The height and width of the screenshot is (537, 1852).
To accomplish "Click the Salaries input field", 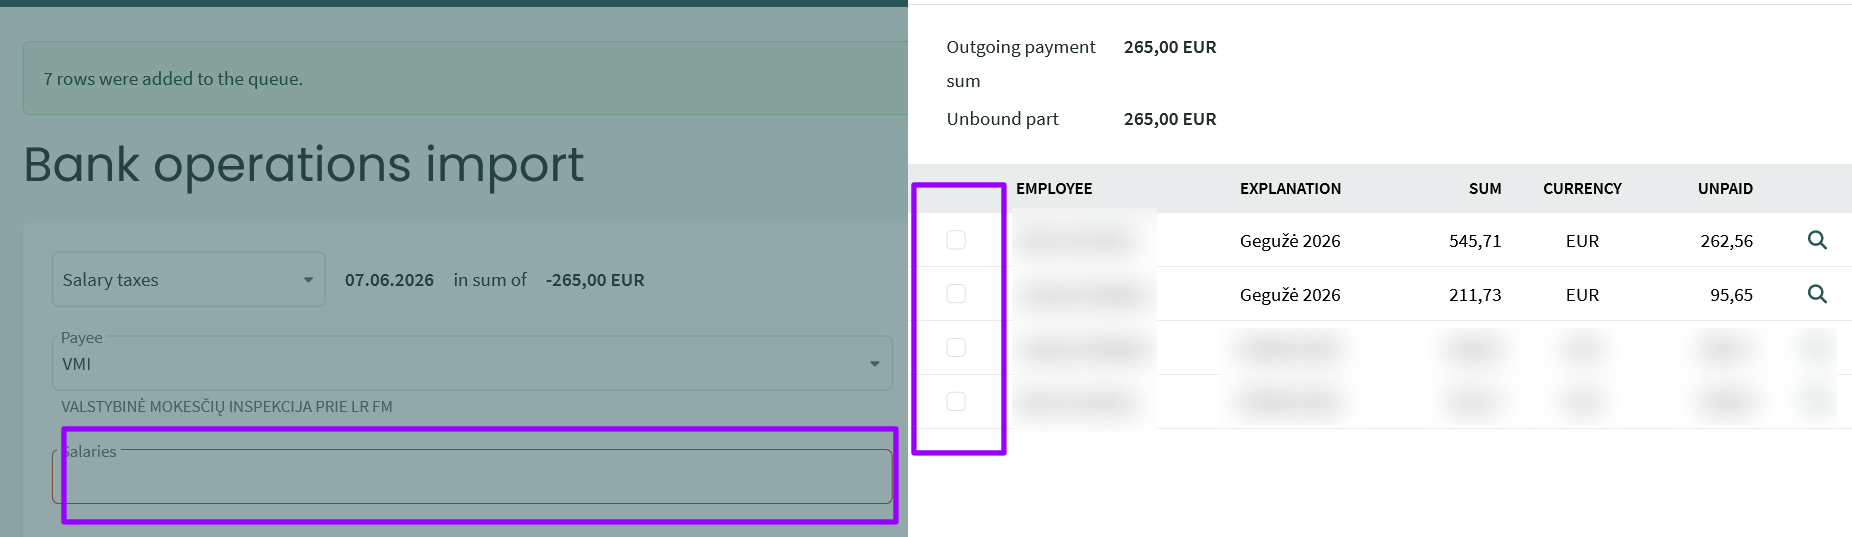I will point(472,476).
